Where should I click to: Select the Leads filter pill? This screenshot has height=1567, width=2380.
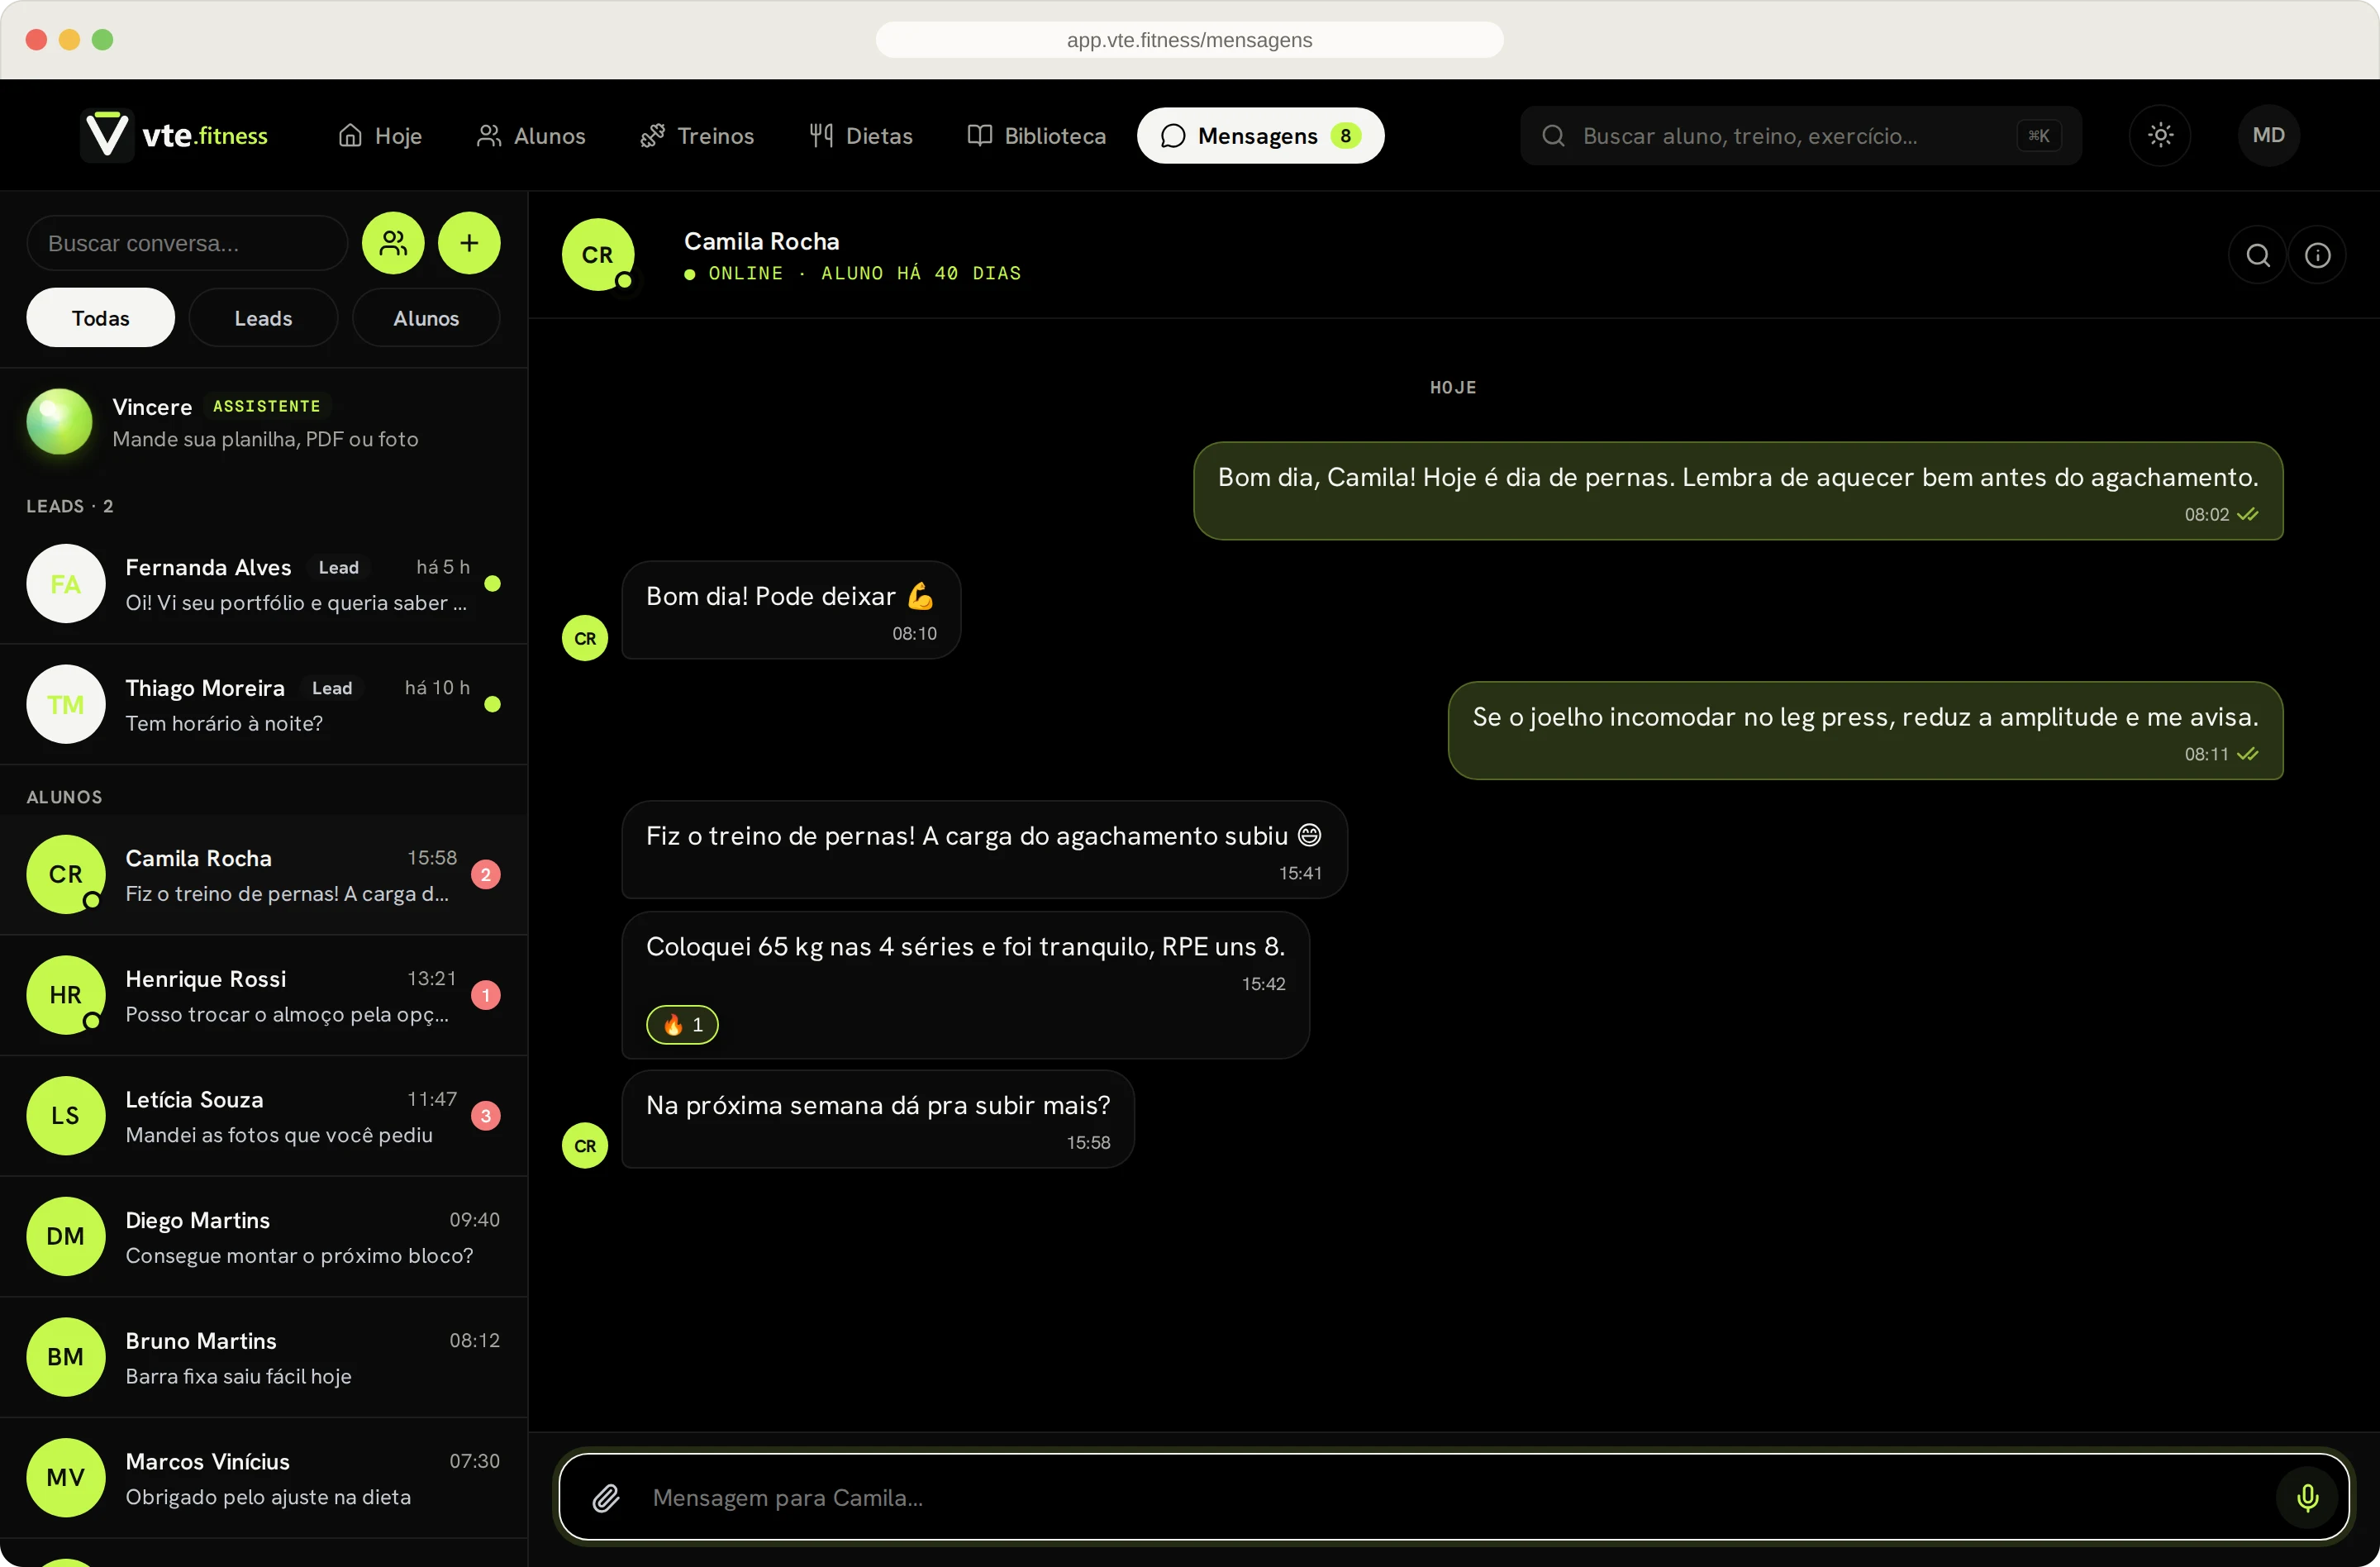pos(263,318)
